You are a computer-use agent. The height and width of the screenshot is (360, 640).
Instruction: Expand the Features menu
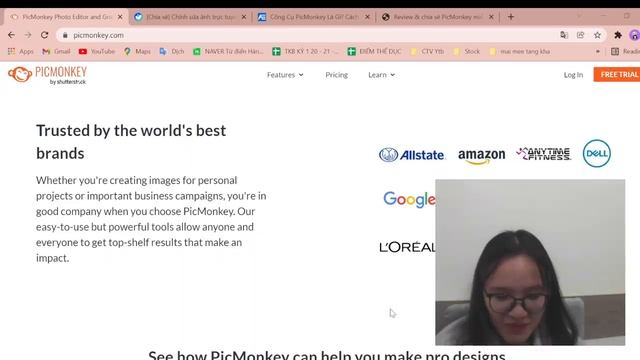pyautogui.click(x=285, y=75)
